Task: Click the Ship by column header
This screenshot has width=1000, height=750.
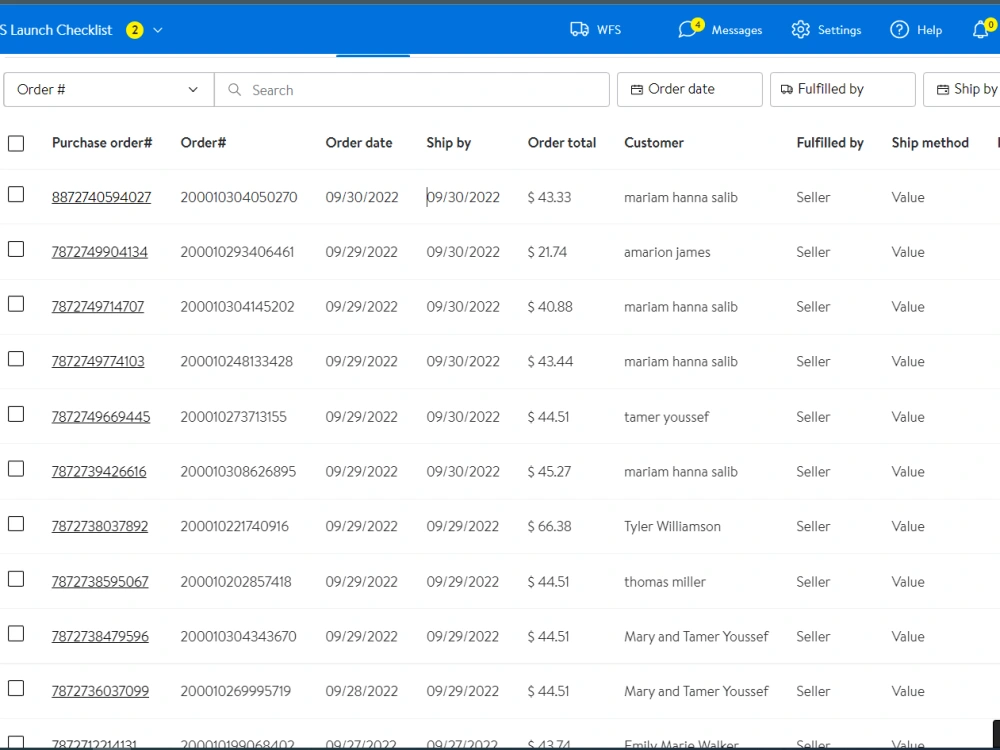Action: click(449, 143)
